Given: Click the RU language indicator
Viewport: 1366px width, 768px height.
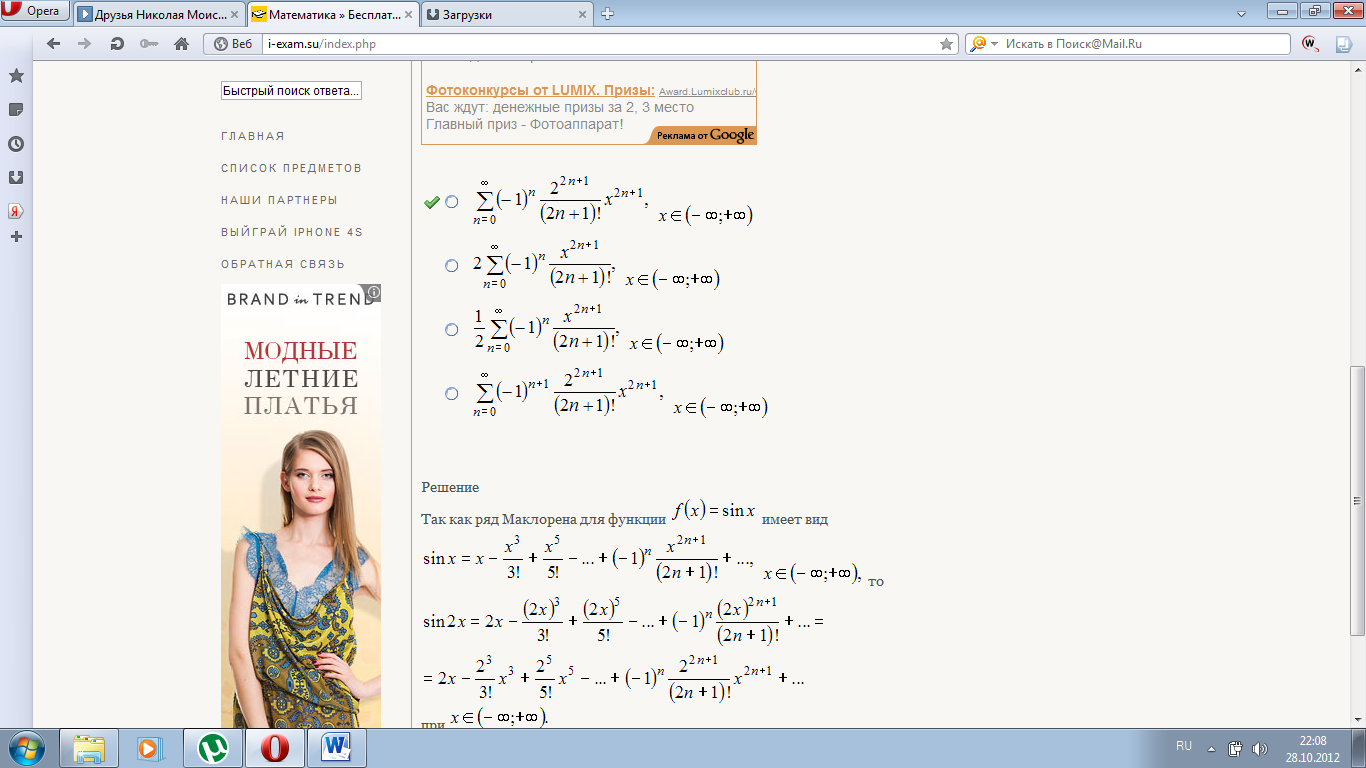Looking at the screenshot, I should point(1184,747).
